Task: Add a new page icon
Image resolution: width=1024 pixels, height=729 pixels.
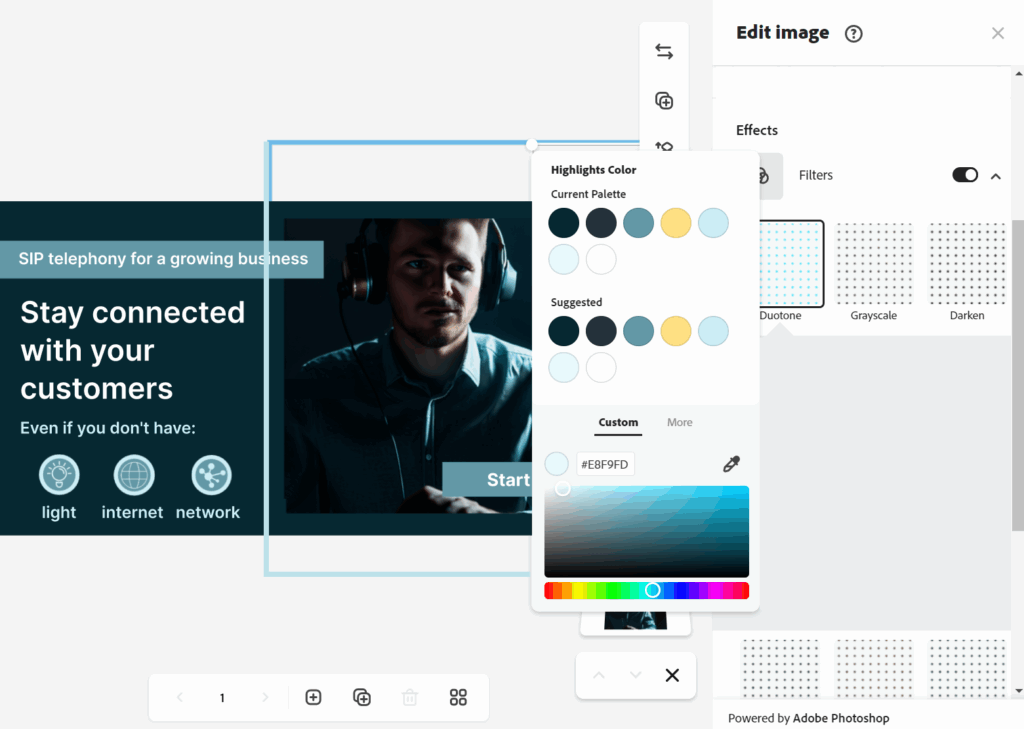Action: click(313, 697)
